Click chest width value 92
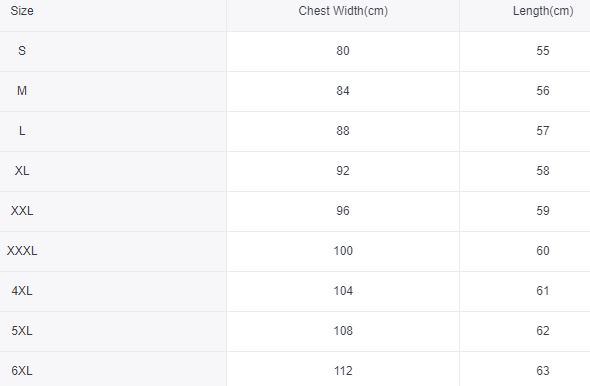Screen dimensions: 590x386 (343, 171)
